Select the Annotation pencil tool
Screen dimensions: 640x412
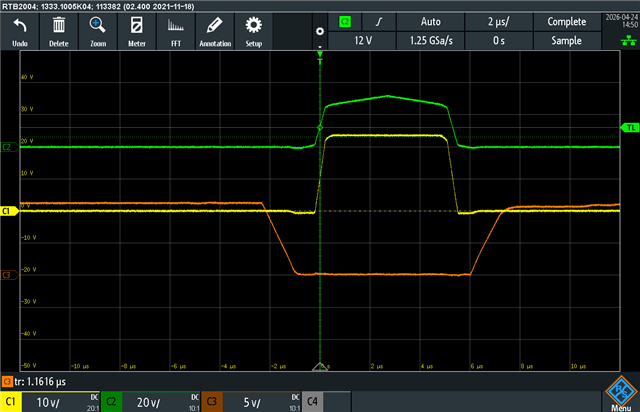point(215,32)
